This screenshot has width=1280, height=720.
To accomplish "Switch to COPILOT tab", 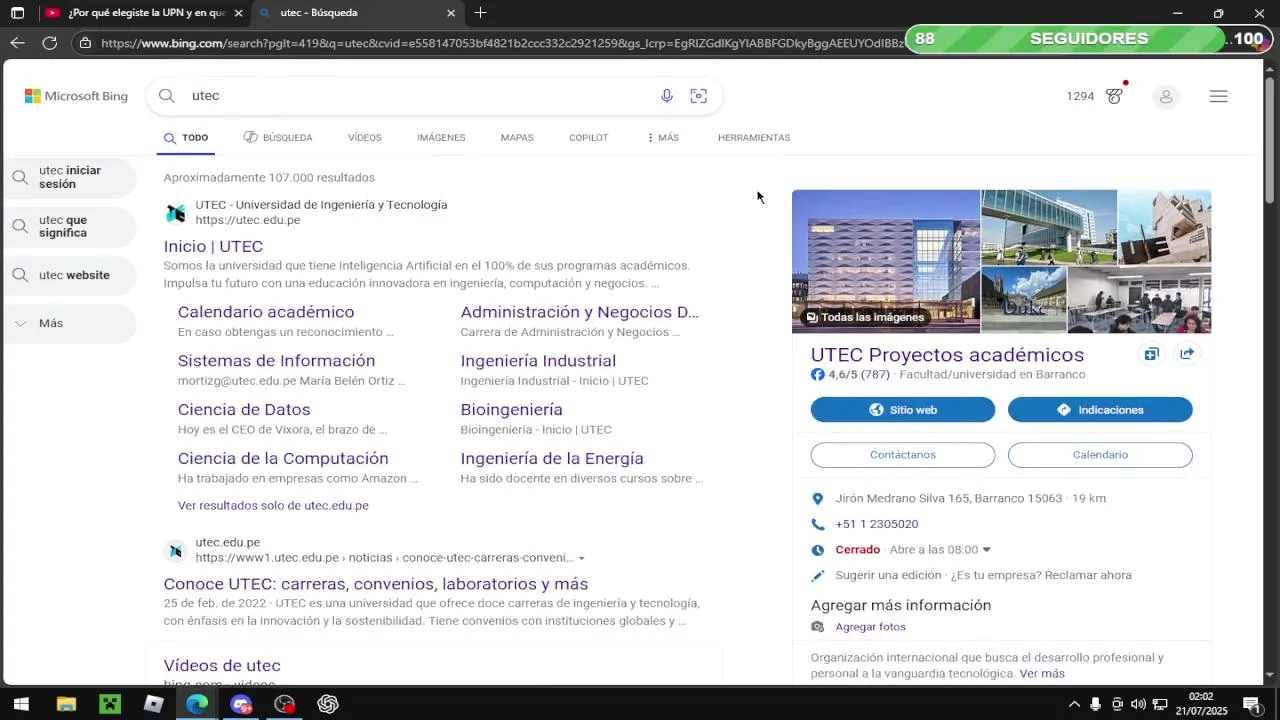I will 588,138.
